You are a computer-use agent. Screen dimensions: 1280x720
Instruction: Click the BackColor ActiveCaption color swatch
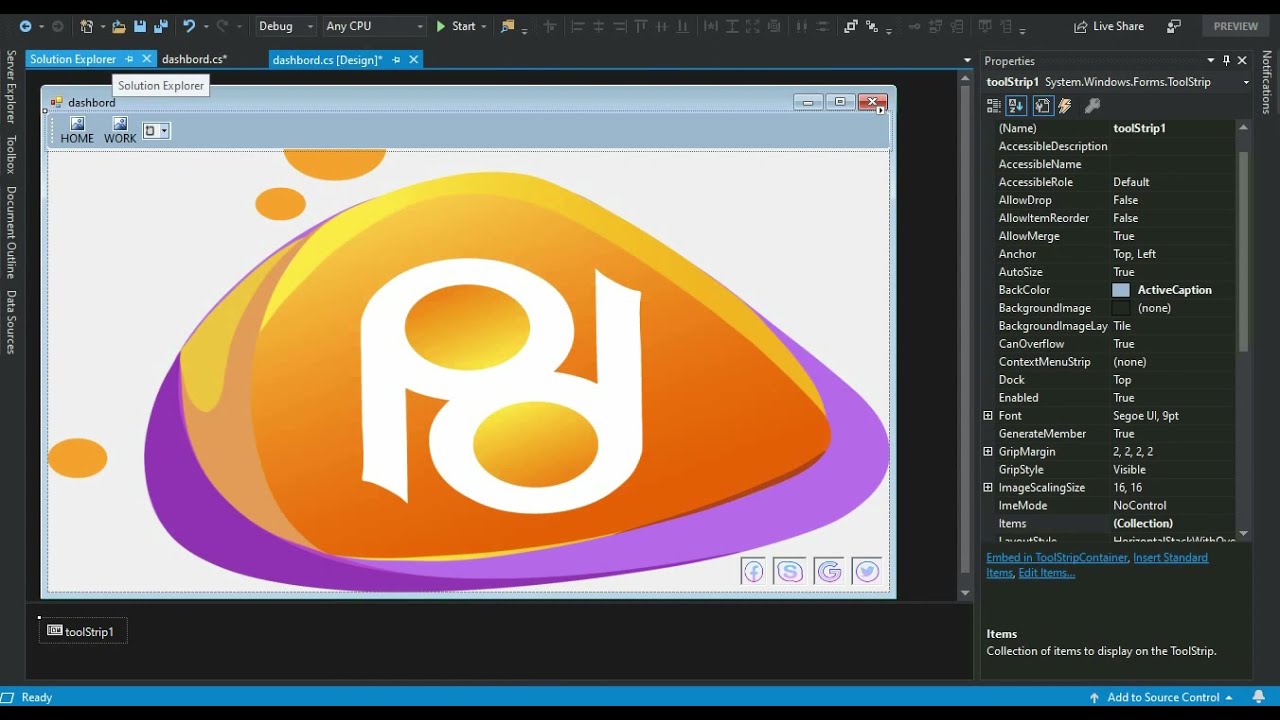1121,290
